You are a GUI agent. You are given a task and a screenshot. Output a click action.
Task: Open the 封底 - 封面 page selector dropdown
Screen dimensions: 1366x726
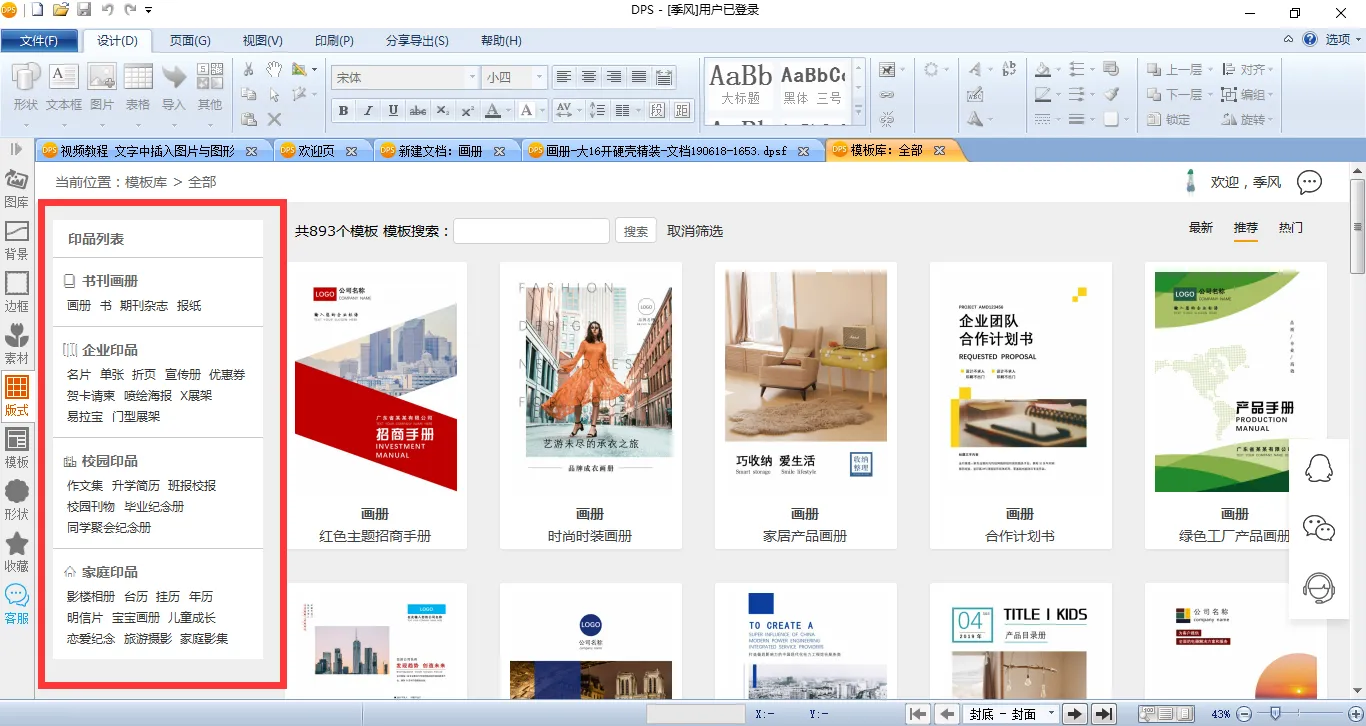pos(1050,714)
